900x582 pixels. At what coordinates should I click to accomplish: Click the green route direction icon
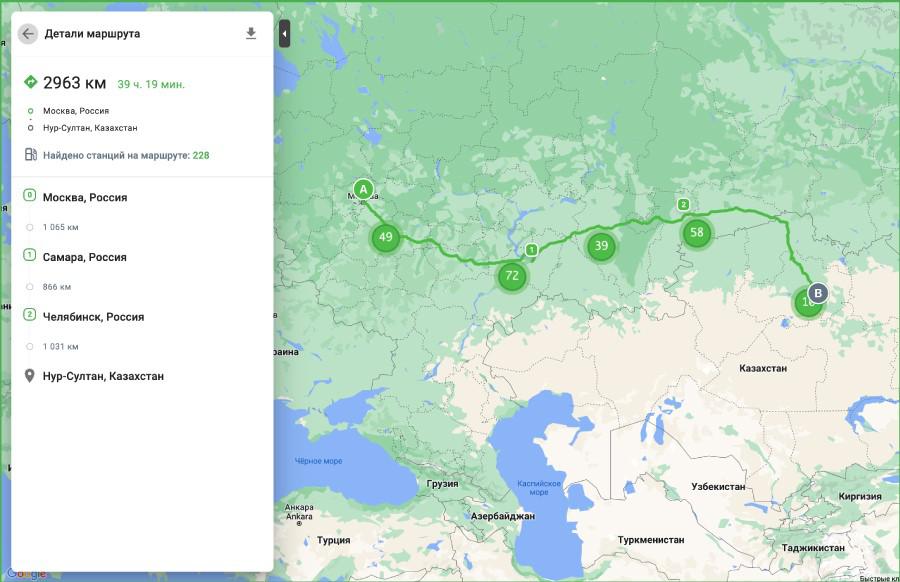(30, 82)
